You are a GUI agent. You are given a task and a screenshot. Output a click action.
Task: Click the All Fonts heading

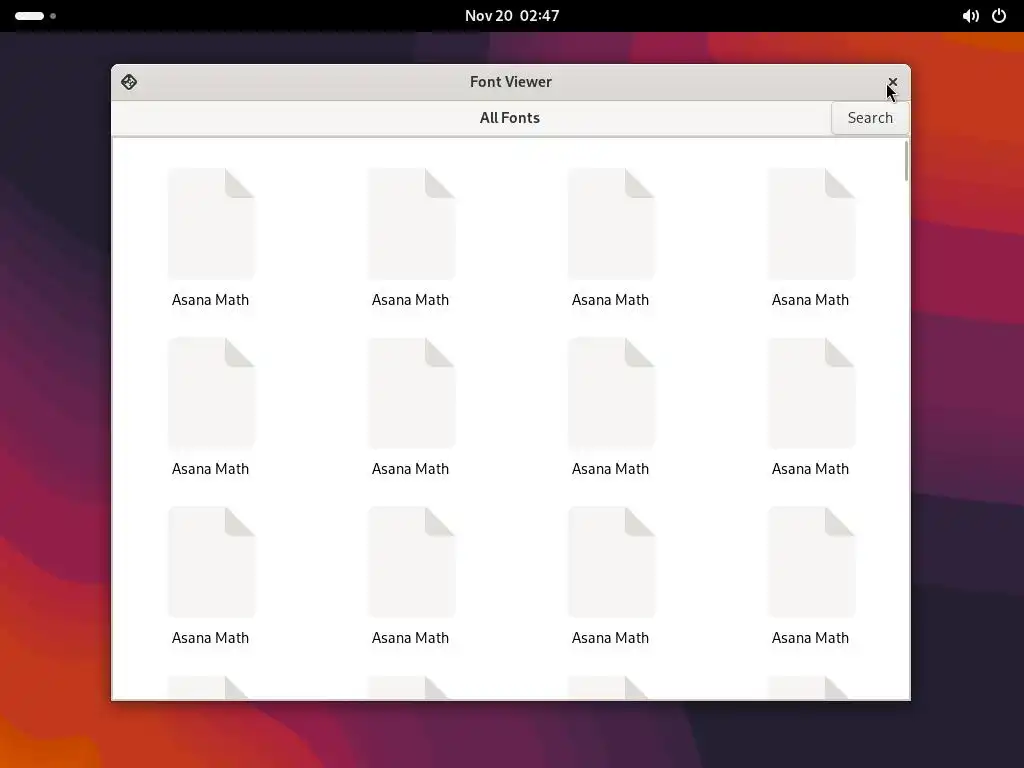509,118
